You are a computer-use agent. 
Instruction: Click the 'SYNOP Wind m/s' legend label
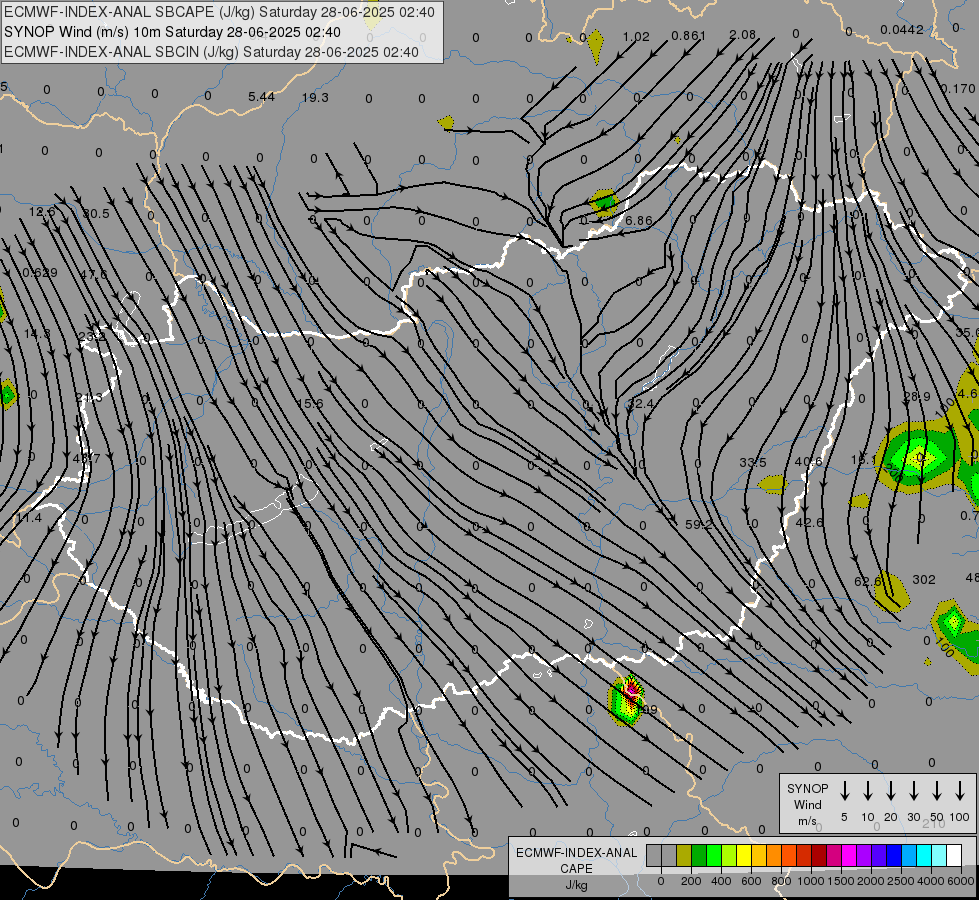click(x=807, y=805)
